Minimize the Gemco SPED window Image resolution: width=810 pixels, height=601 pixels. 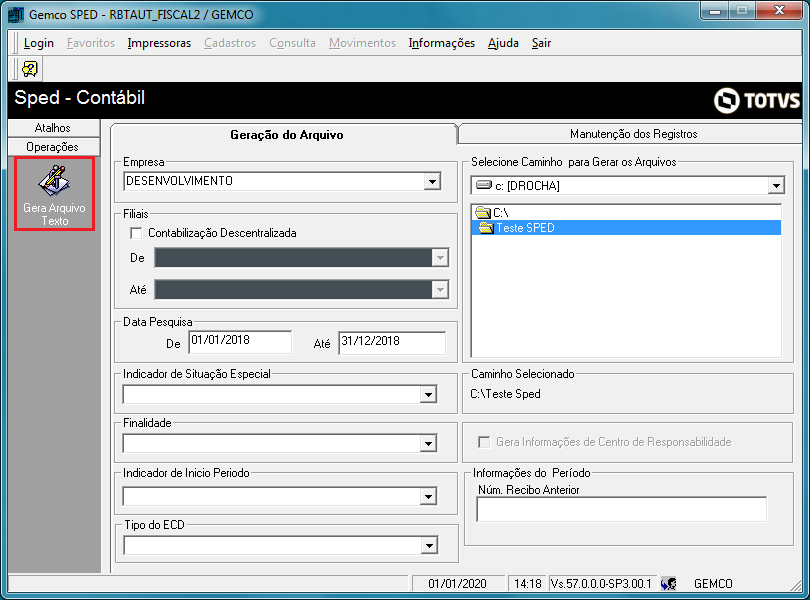point(715,11)
